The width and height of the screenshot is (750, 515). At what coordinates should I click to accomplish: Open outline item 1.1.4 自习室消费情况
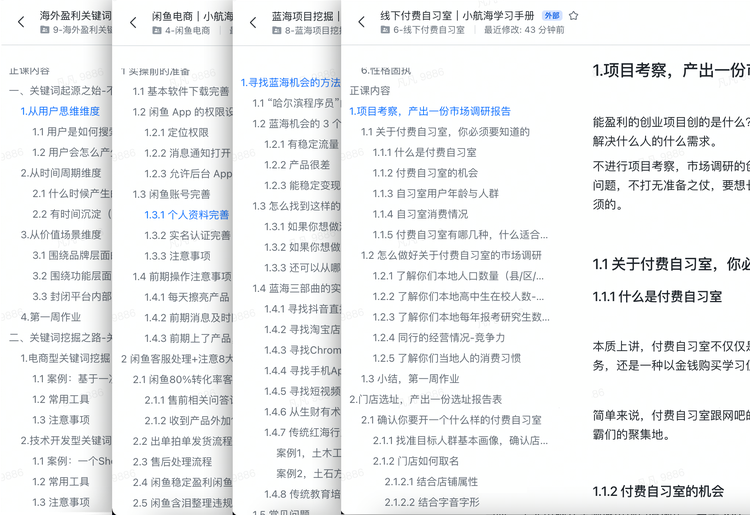tap(420, 214)
